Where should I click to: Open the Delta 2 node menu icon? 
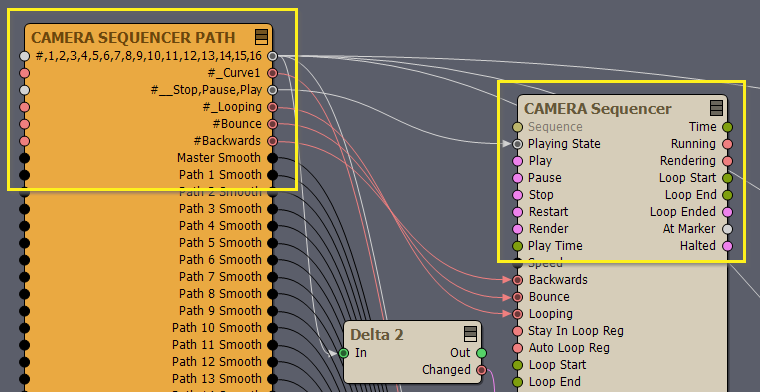[471, 334]
